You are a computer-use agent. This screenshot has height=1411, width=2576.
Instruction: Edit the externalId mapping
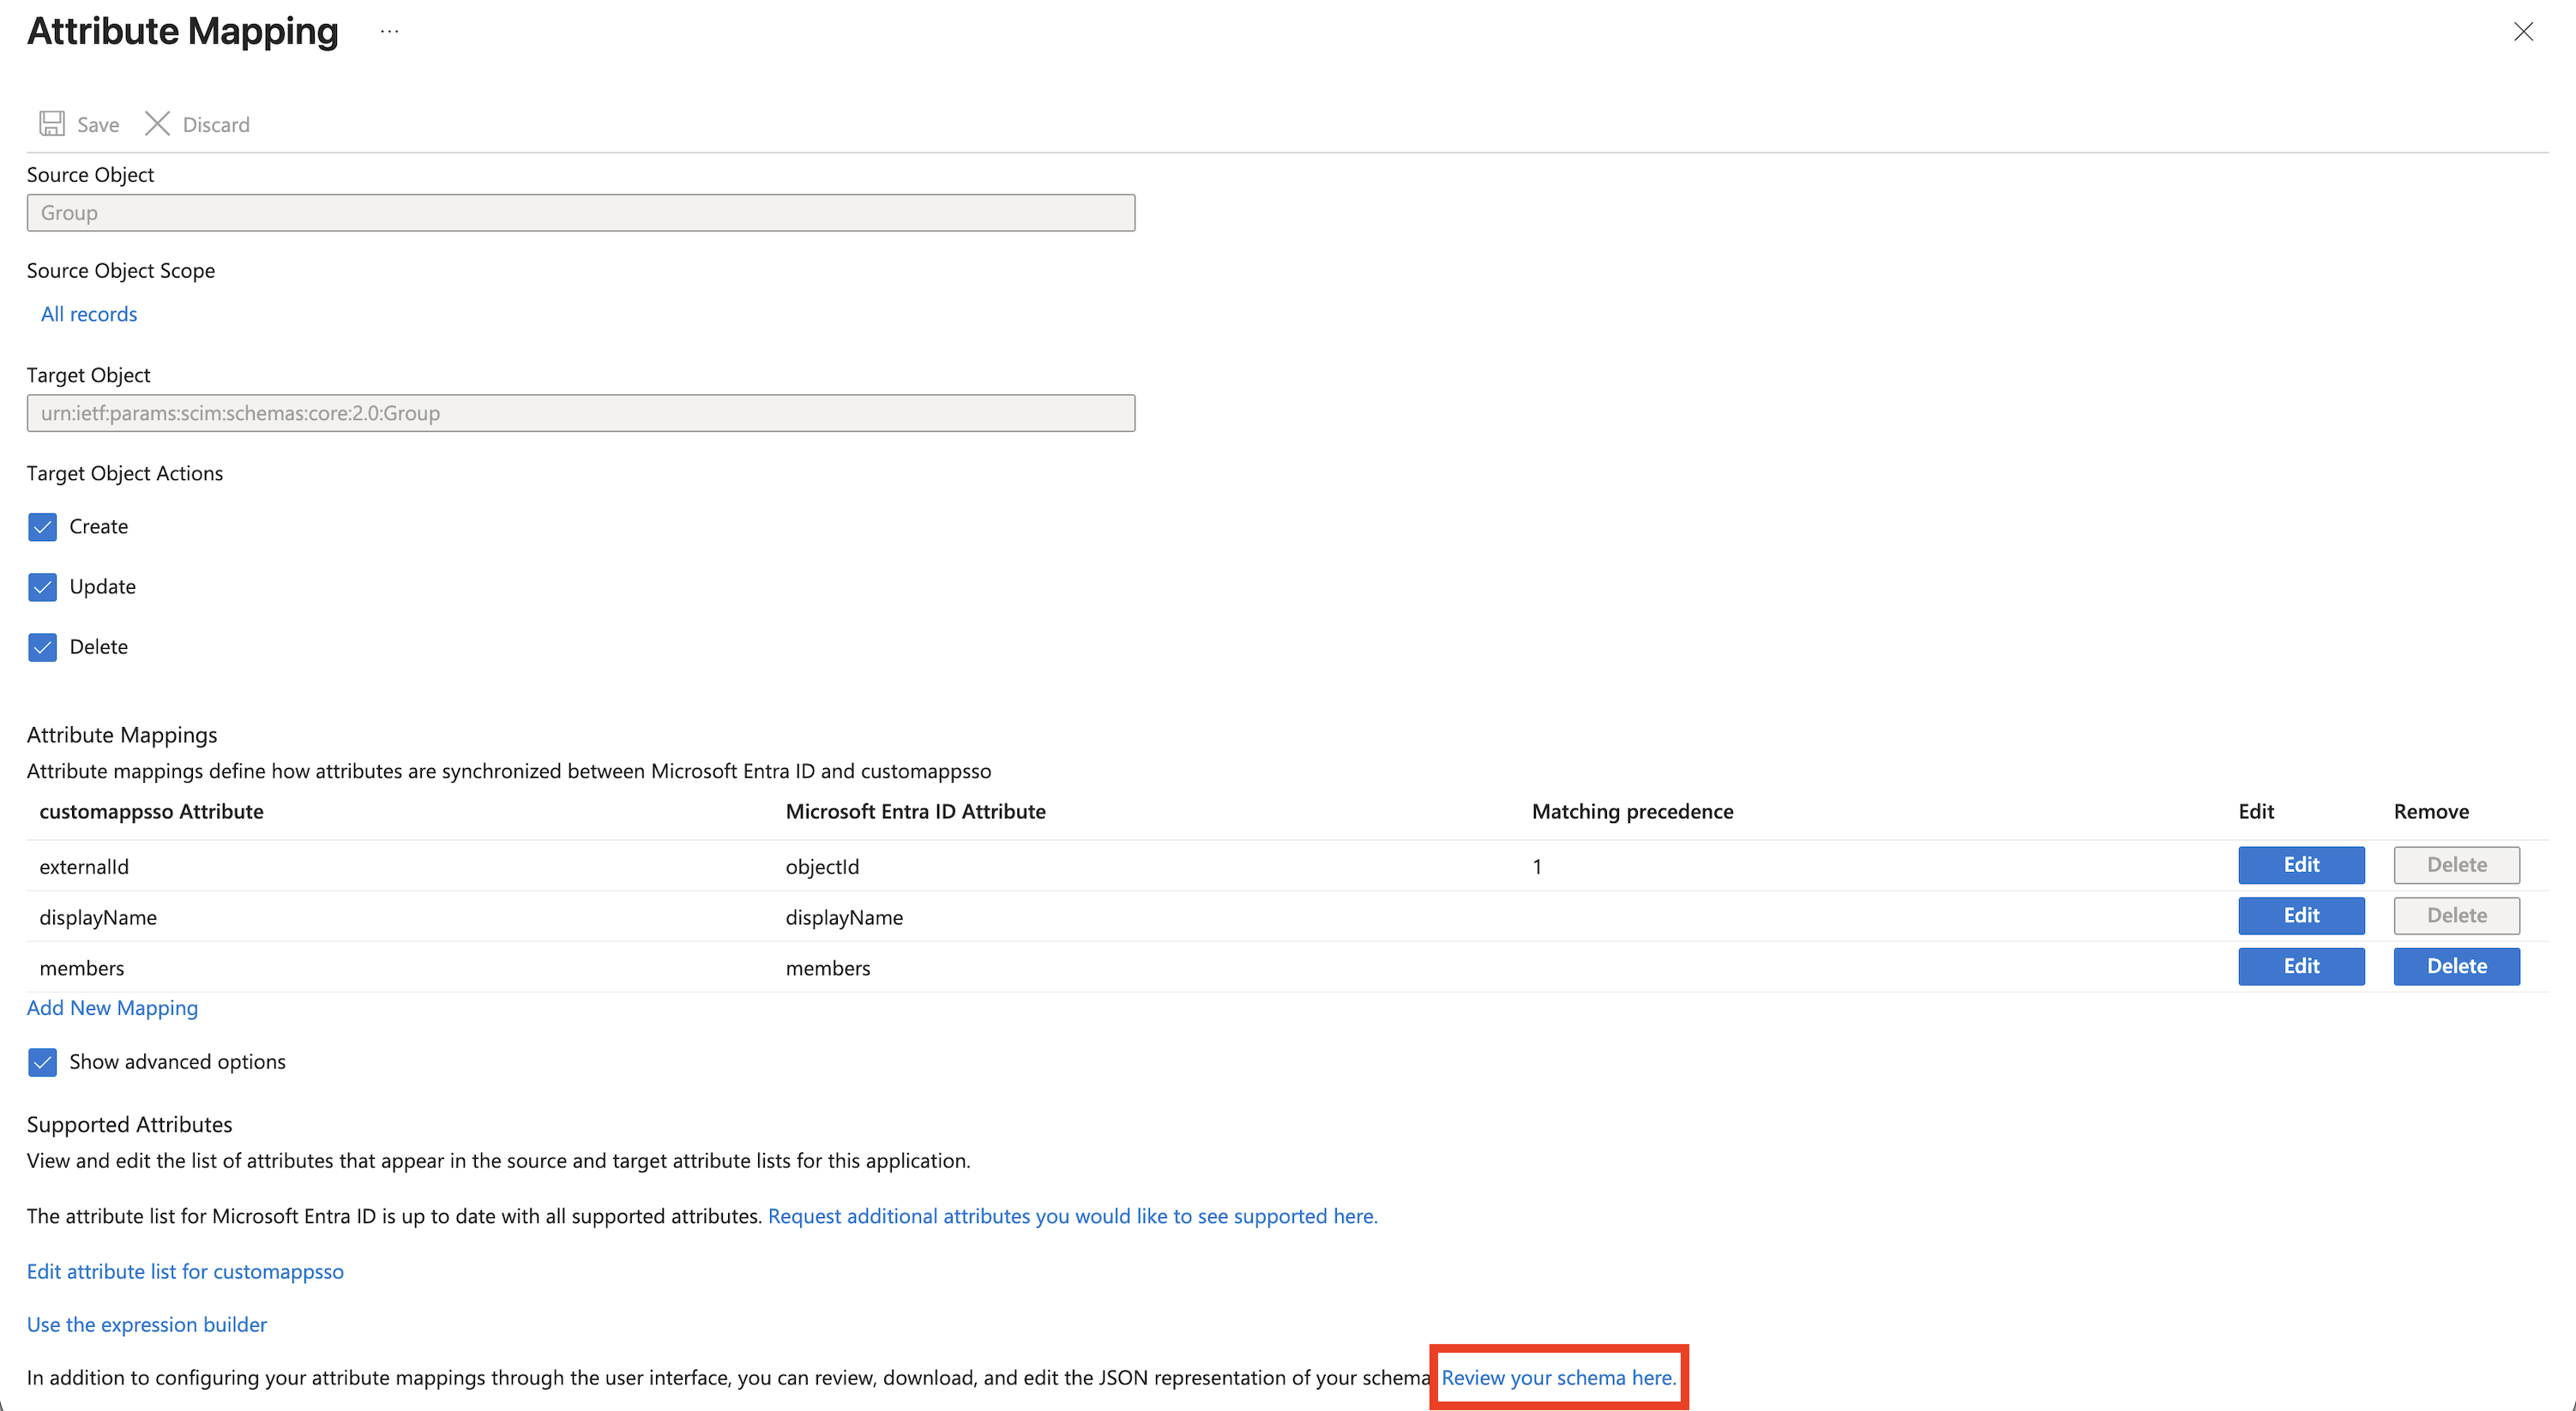click(x=2300, y=865)
